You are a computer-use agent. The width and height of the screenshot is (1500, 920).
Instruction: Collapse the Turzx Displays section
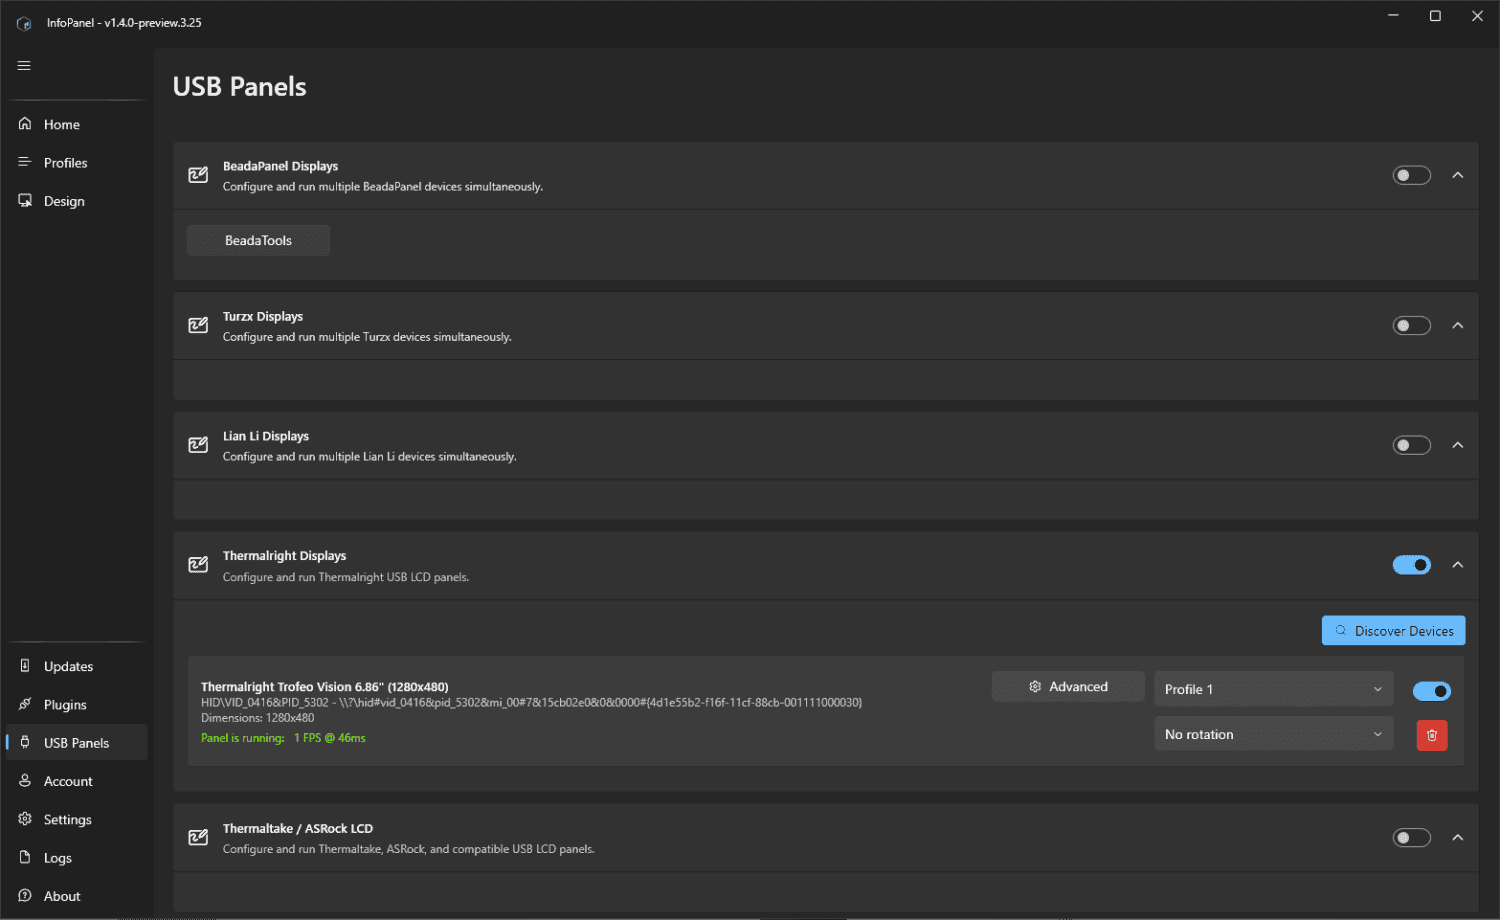[1458, 325]
